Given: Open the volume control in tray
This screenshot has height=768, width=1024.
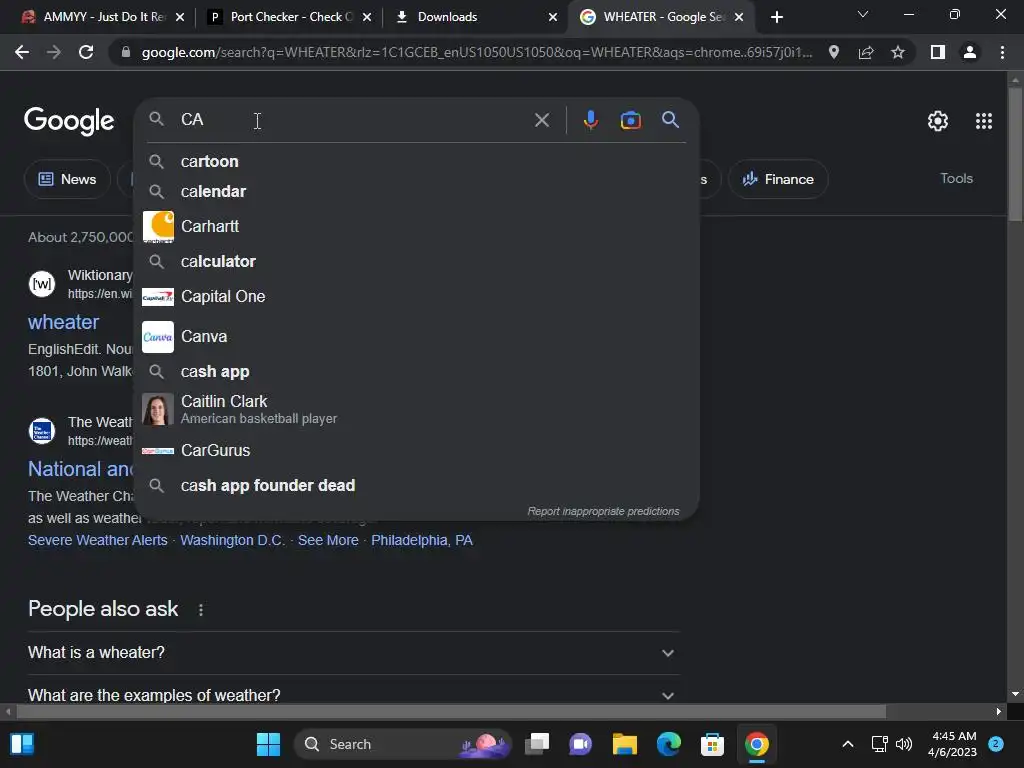Looking at the screenshot, I should pos(904,744).
